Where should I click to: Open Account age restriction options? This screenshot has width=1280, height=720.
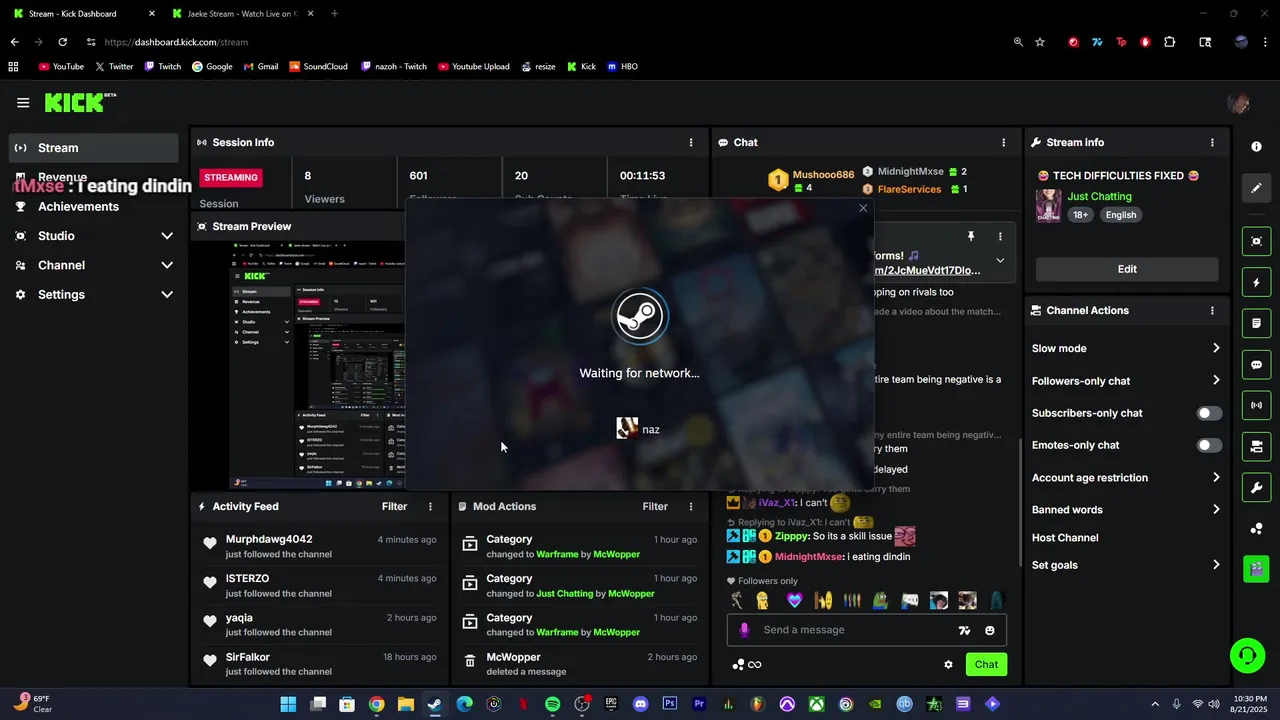tap(1126, 477)
